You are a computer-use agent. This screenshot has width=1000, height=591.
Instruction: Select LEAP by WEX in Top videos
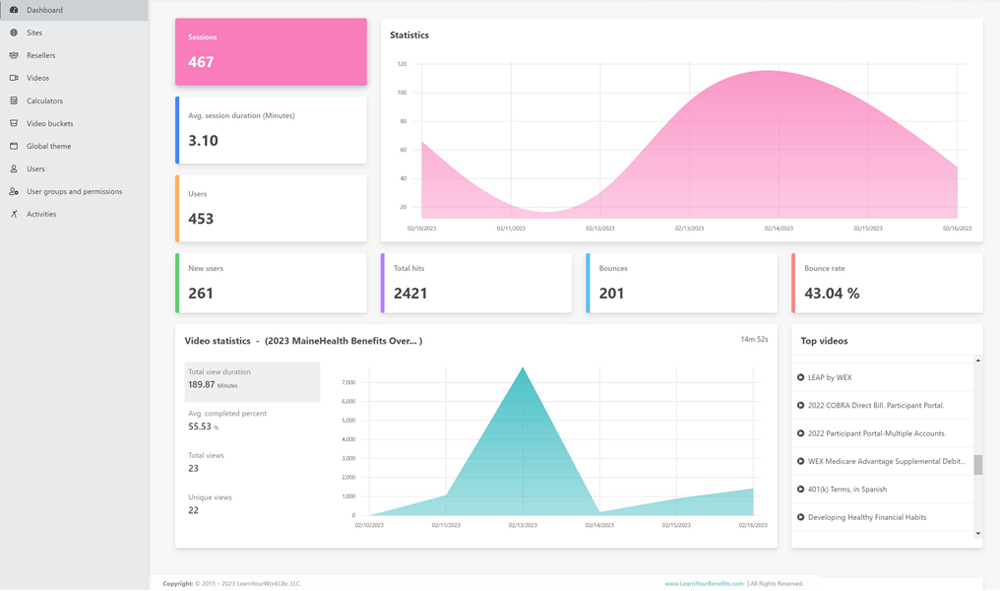pos(830,377)
